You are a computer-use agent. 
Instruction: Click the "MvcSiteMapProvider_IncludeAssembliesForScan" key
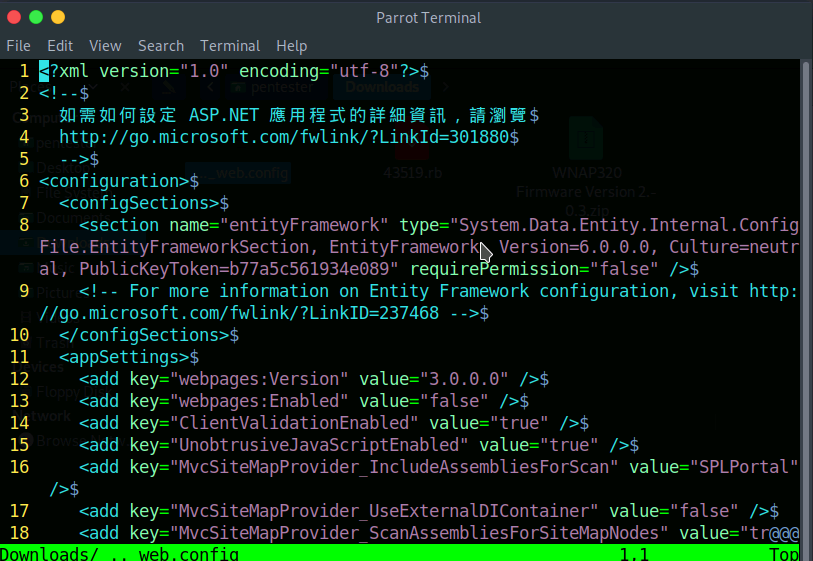[x=394, y=467]
